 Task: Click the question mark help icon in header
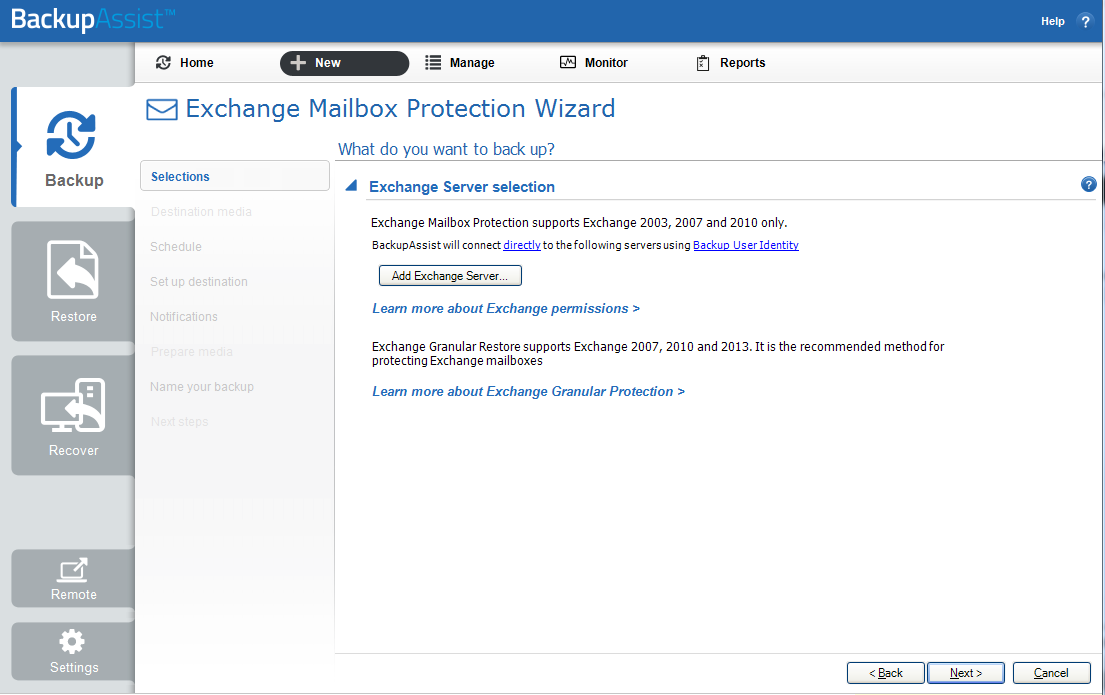click(1085, 21)
